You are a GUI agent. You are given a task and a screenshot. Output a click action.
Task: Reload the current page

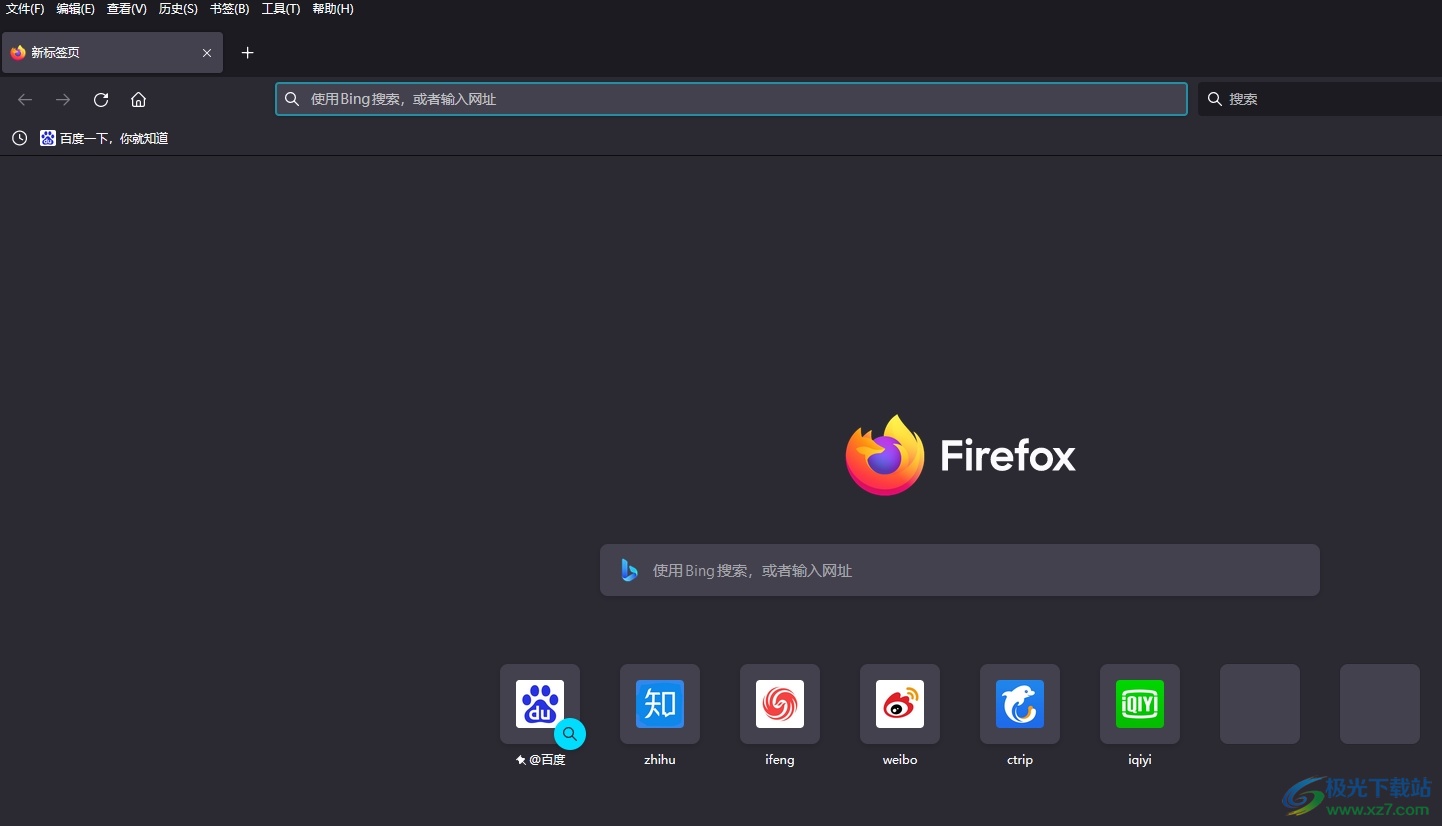101,99
